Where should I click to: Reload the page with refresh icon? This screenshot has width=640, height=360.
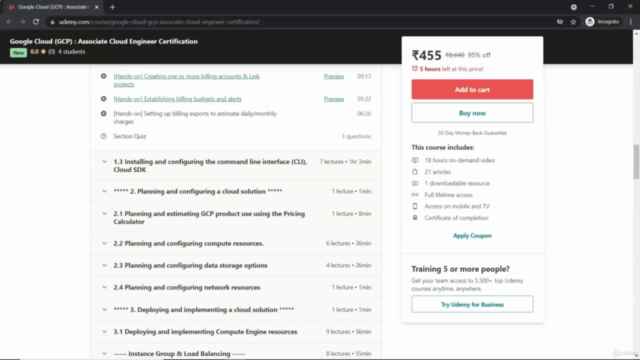coord(36,22)
